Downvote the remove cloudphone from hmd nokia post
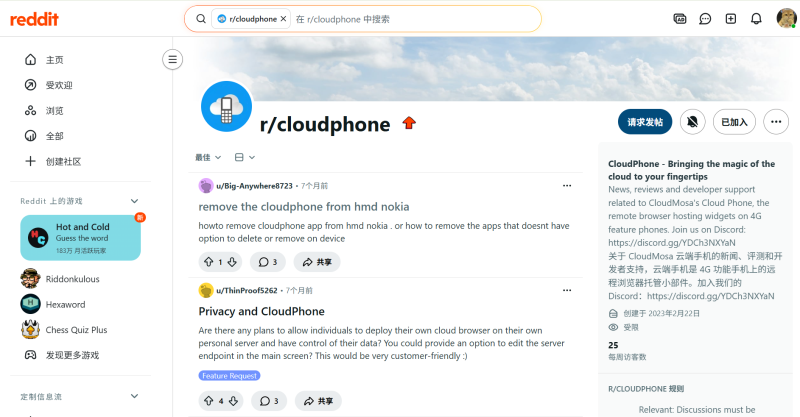 [232, 262]
